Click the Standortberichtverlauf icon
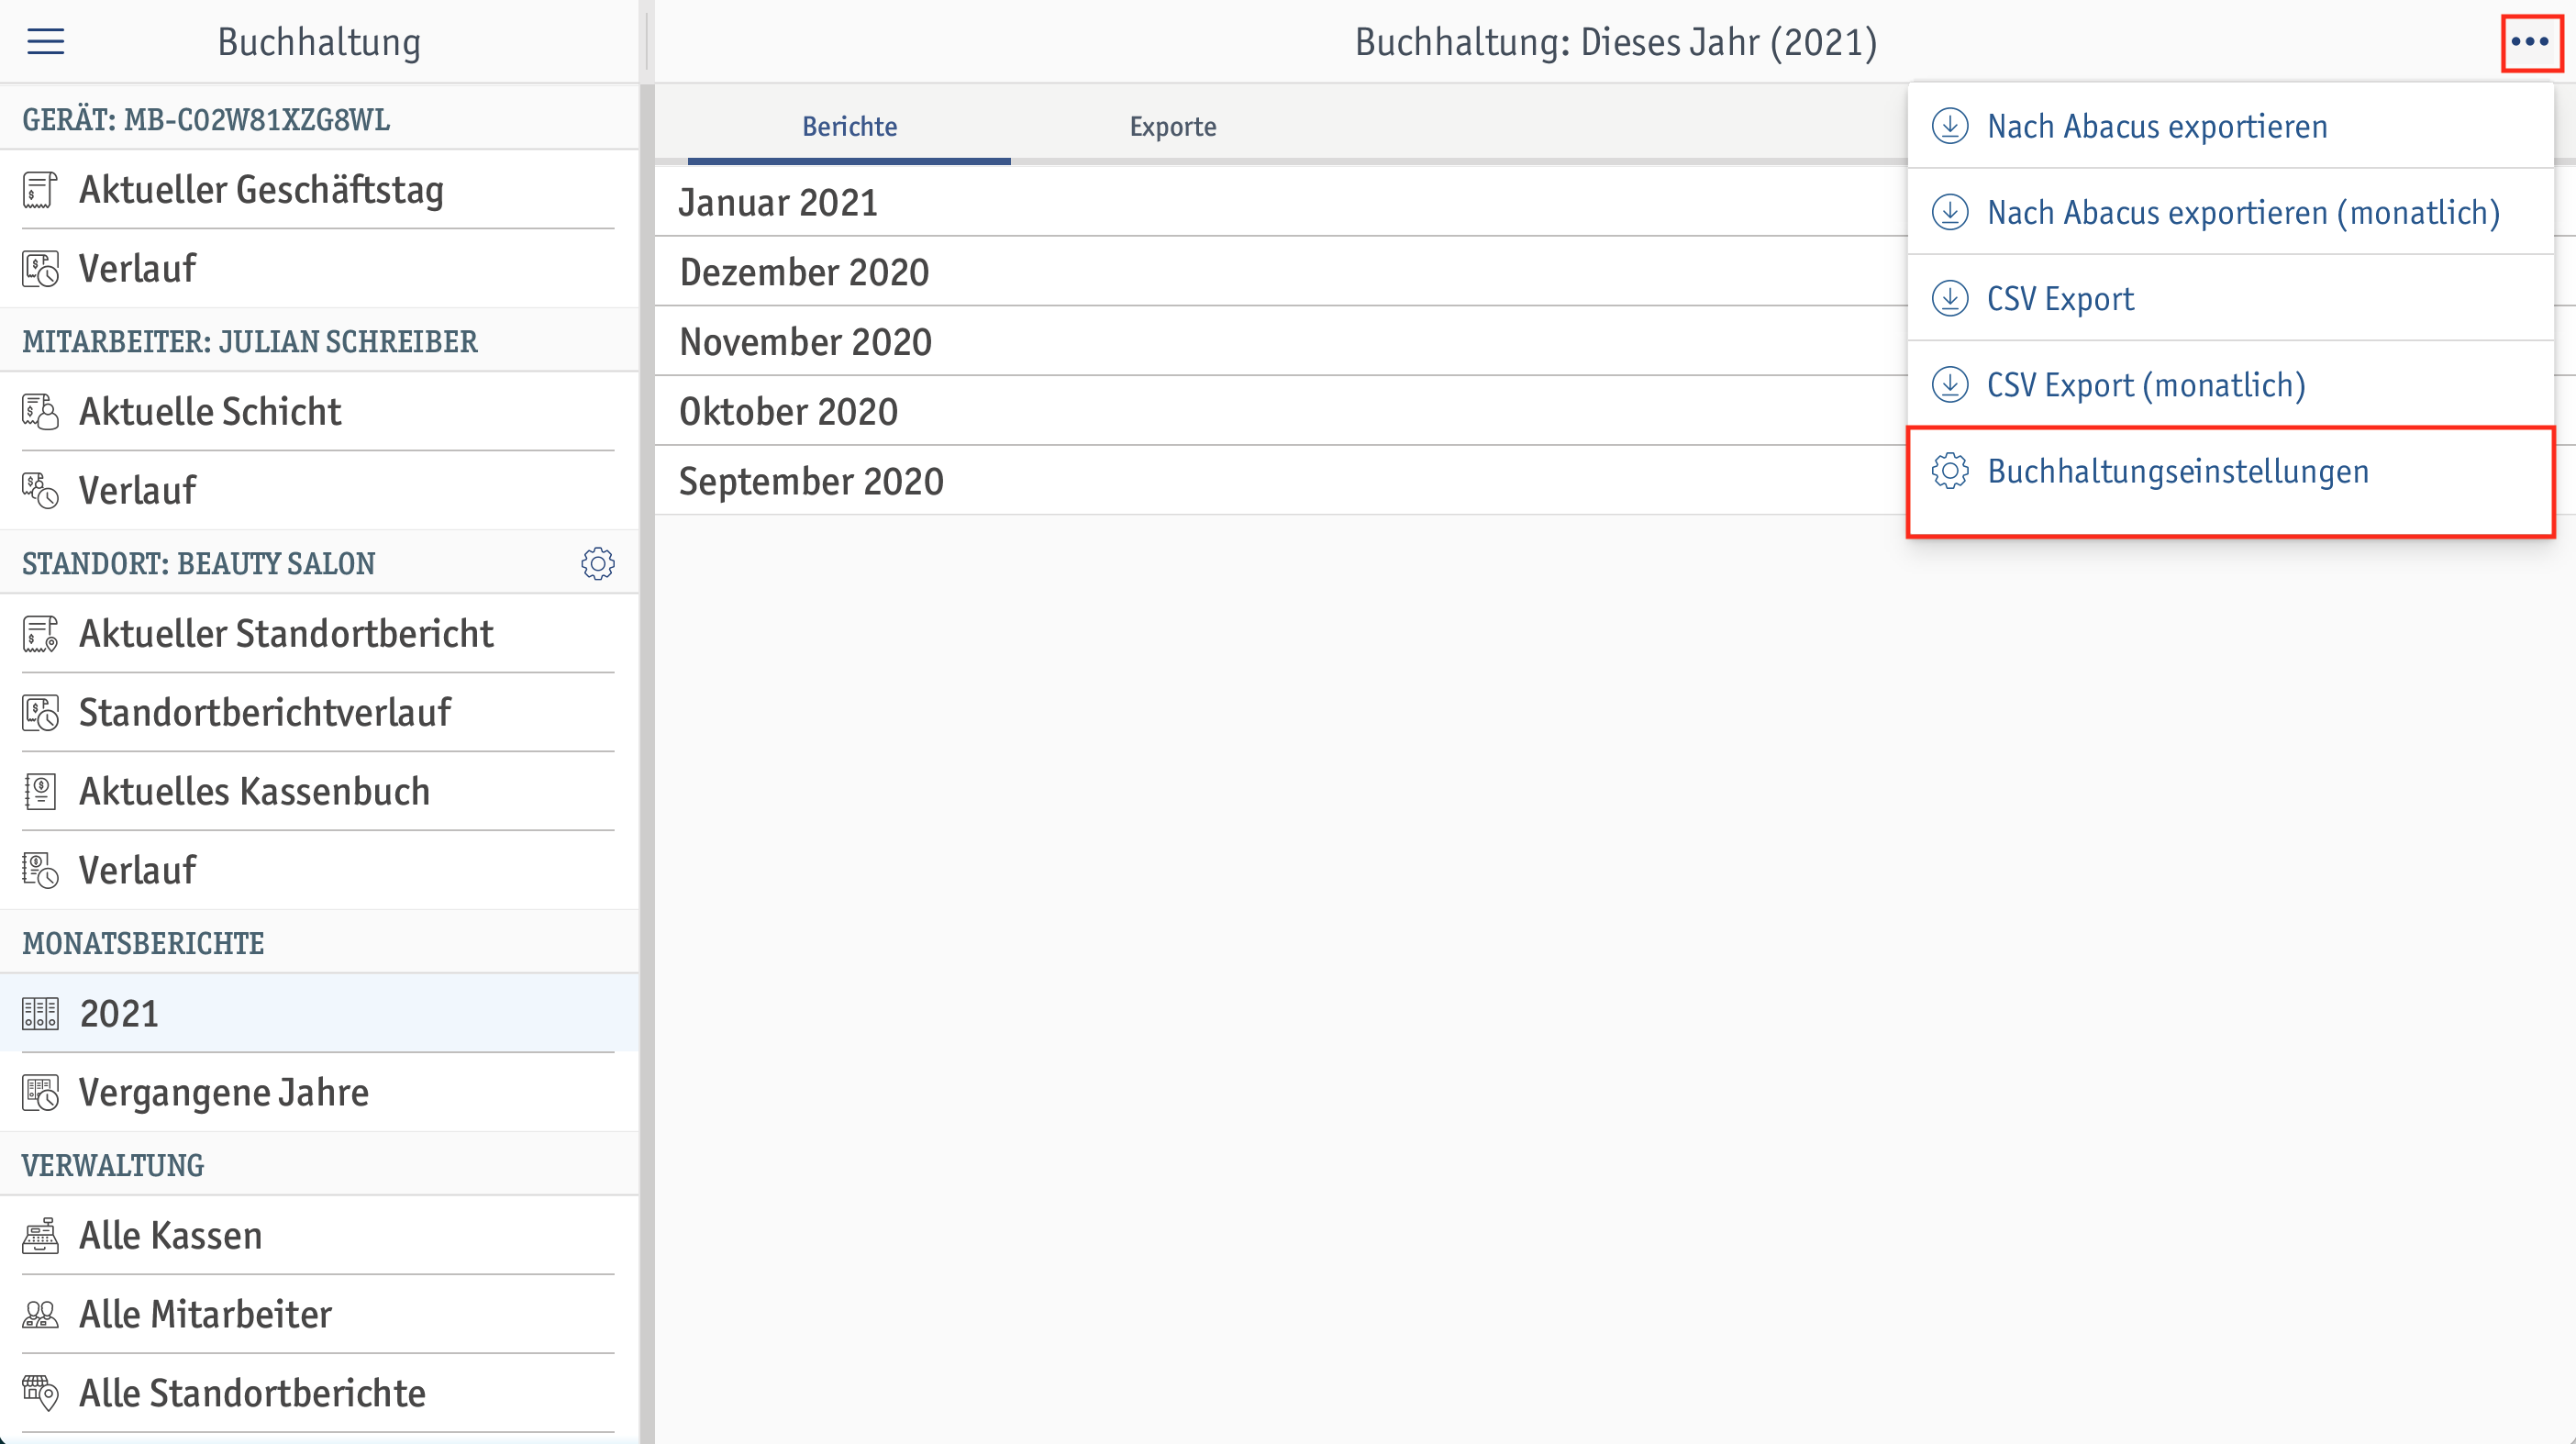 pyautogui.click(x=40, y=713)
